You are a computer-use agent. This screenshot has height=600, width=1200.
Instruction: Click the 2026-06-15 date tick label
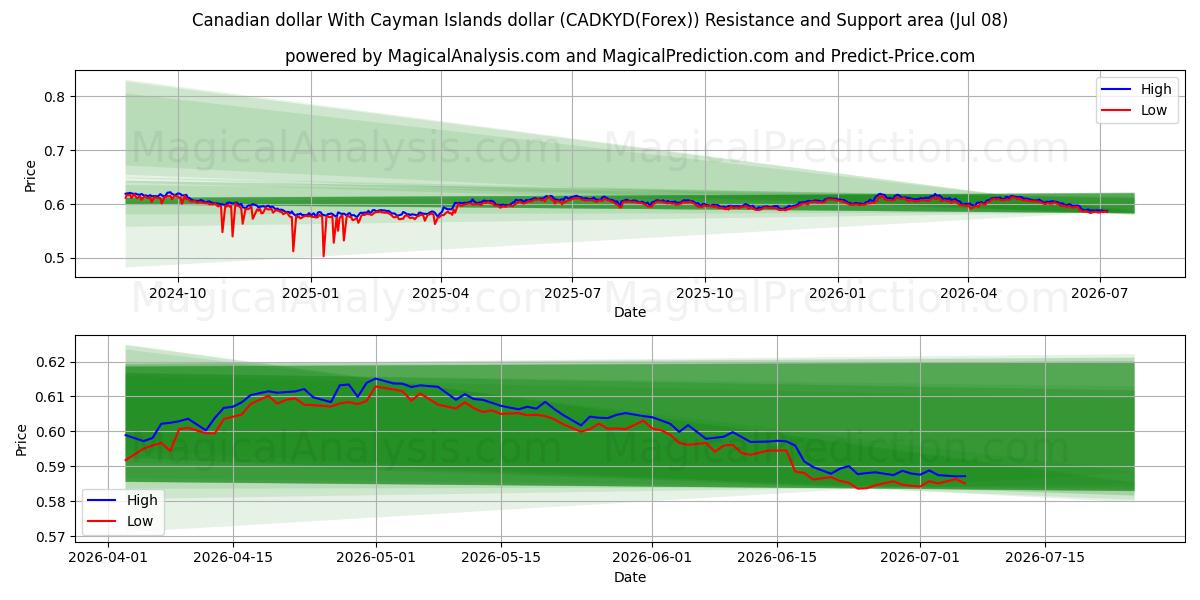tap(778, 558)
